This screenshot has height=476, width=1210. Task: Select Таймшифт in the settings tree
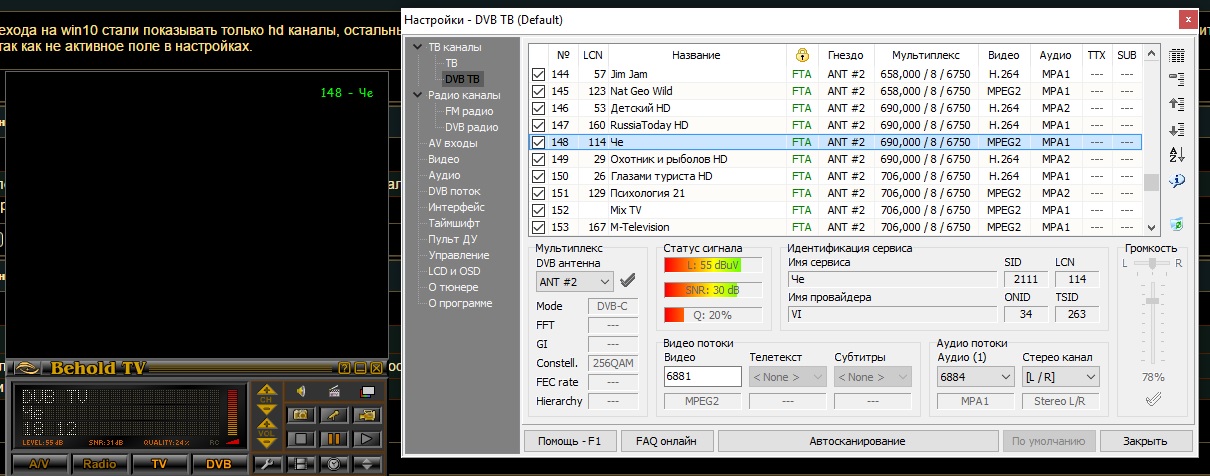click(x=454, y=223)
